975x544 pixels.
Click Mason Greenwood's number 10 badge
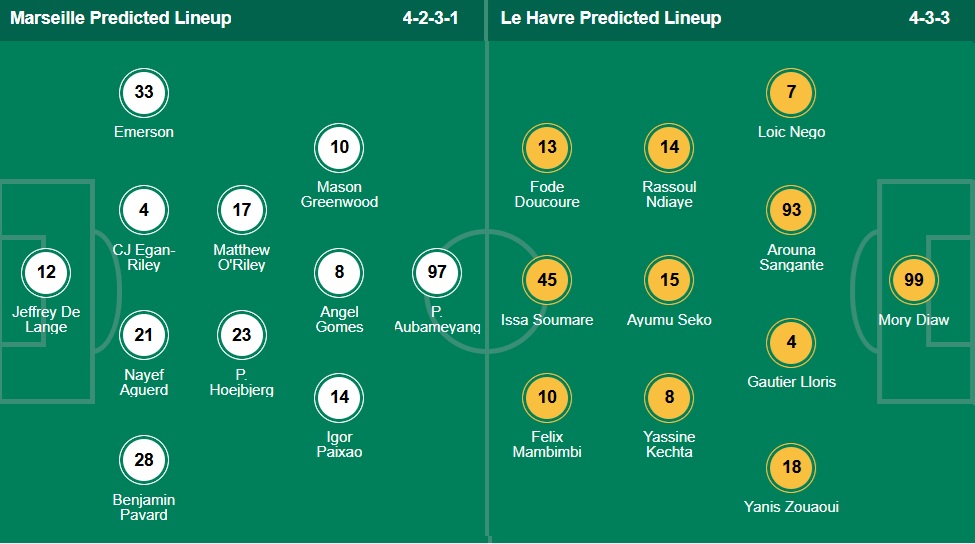339,148
